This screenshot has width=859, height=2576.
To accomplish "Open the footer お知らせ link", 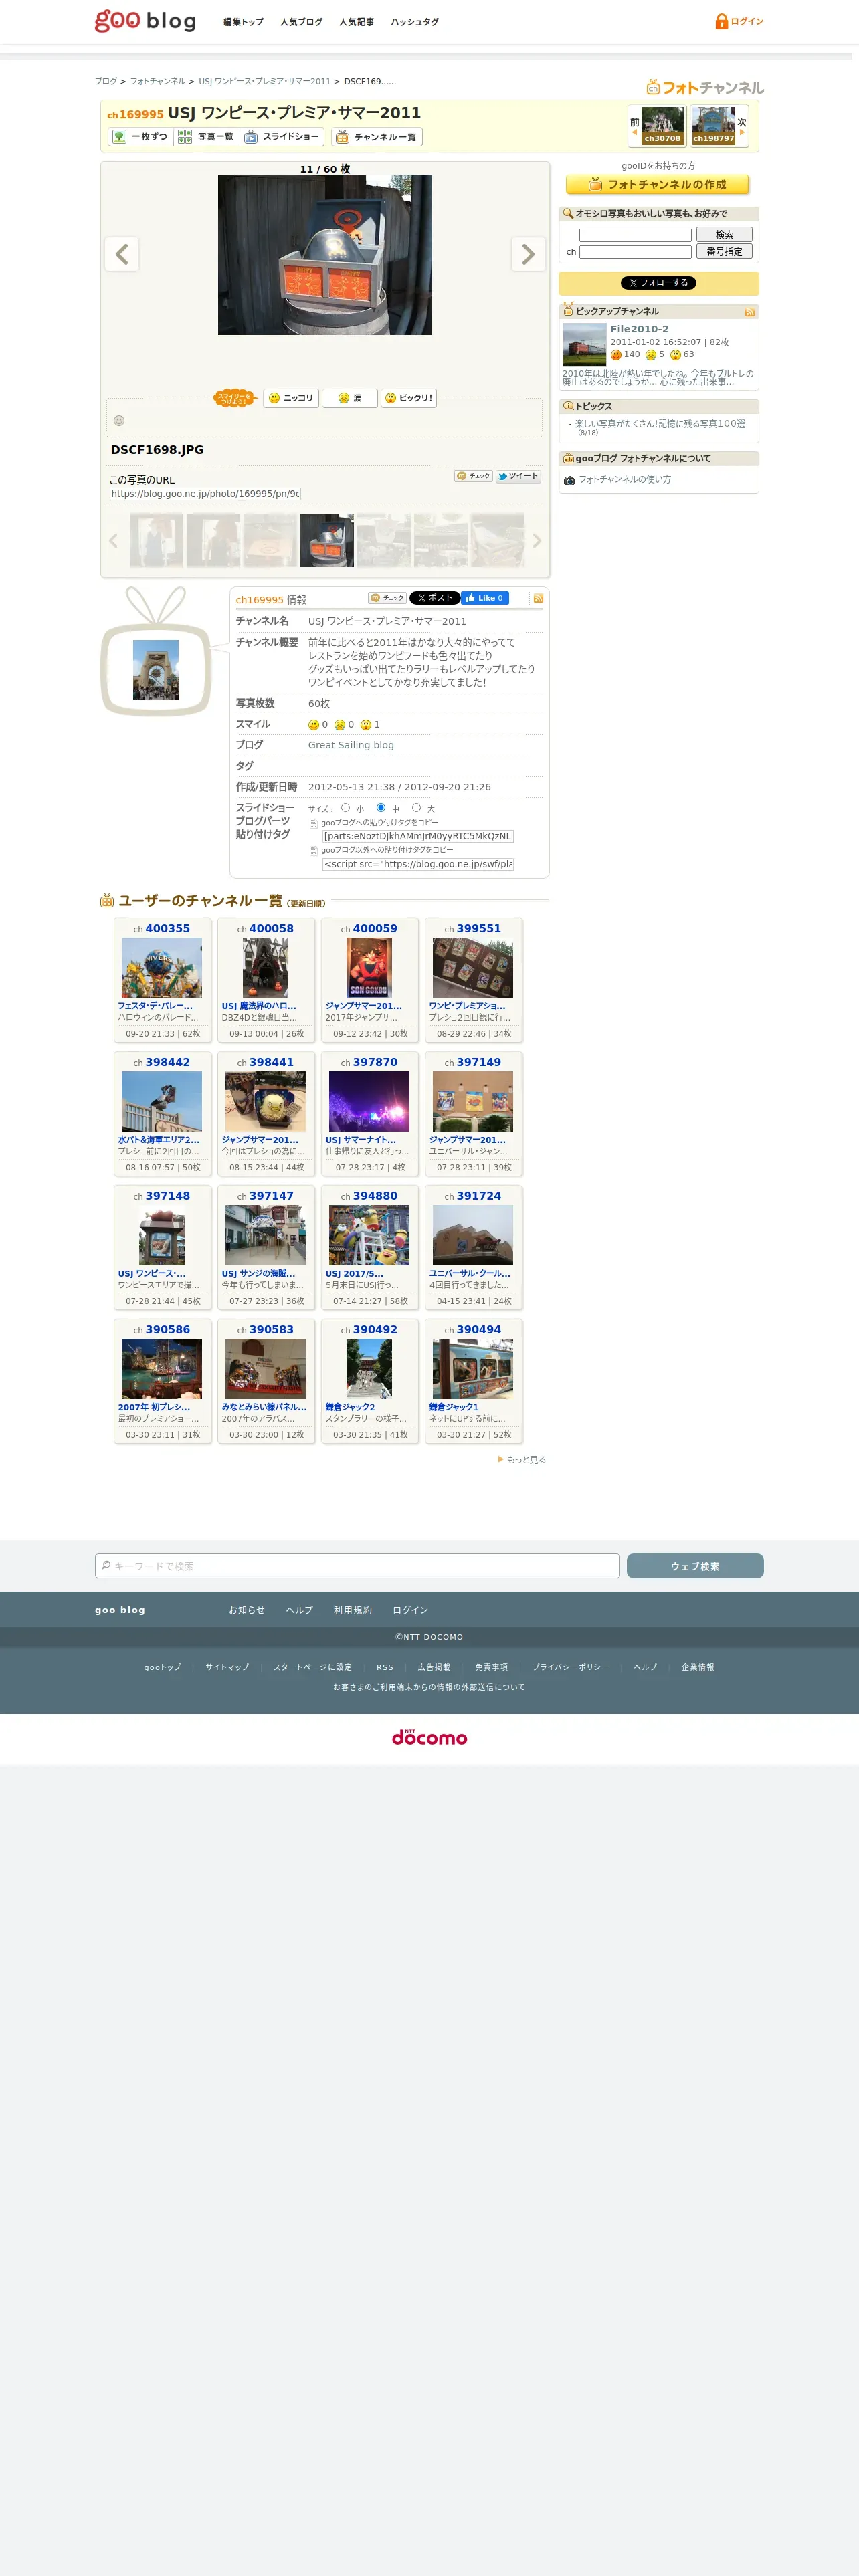I will tap(246, 1611).
